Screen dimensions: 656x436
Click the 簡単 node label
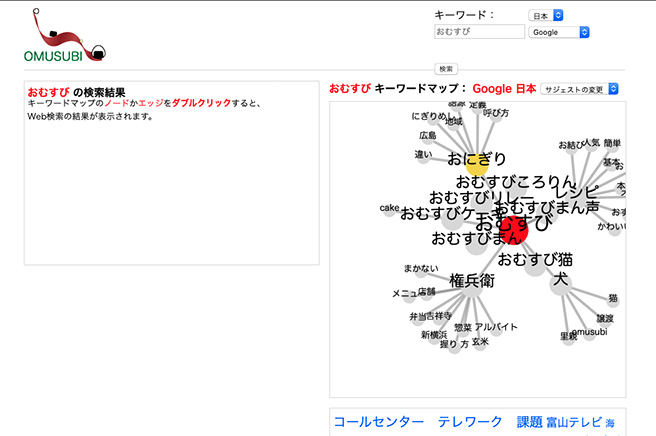[612, 144]
